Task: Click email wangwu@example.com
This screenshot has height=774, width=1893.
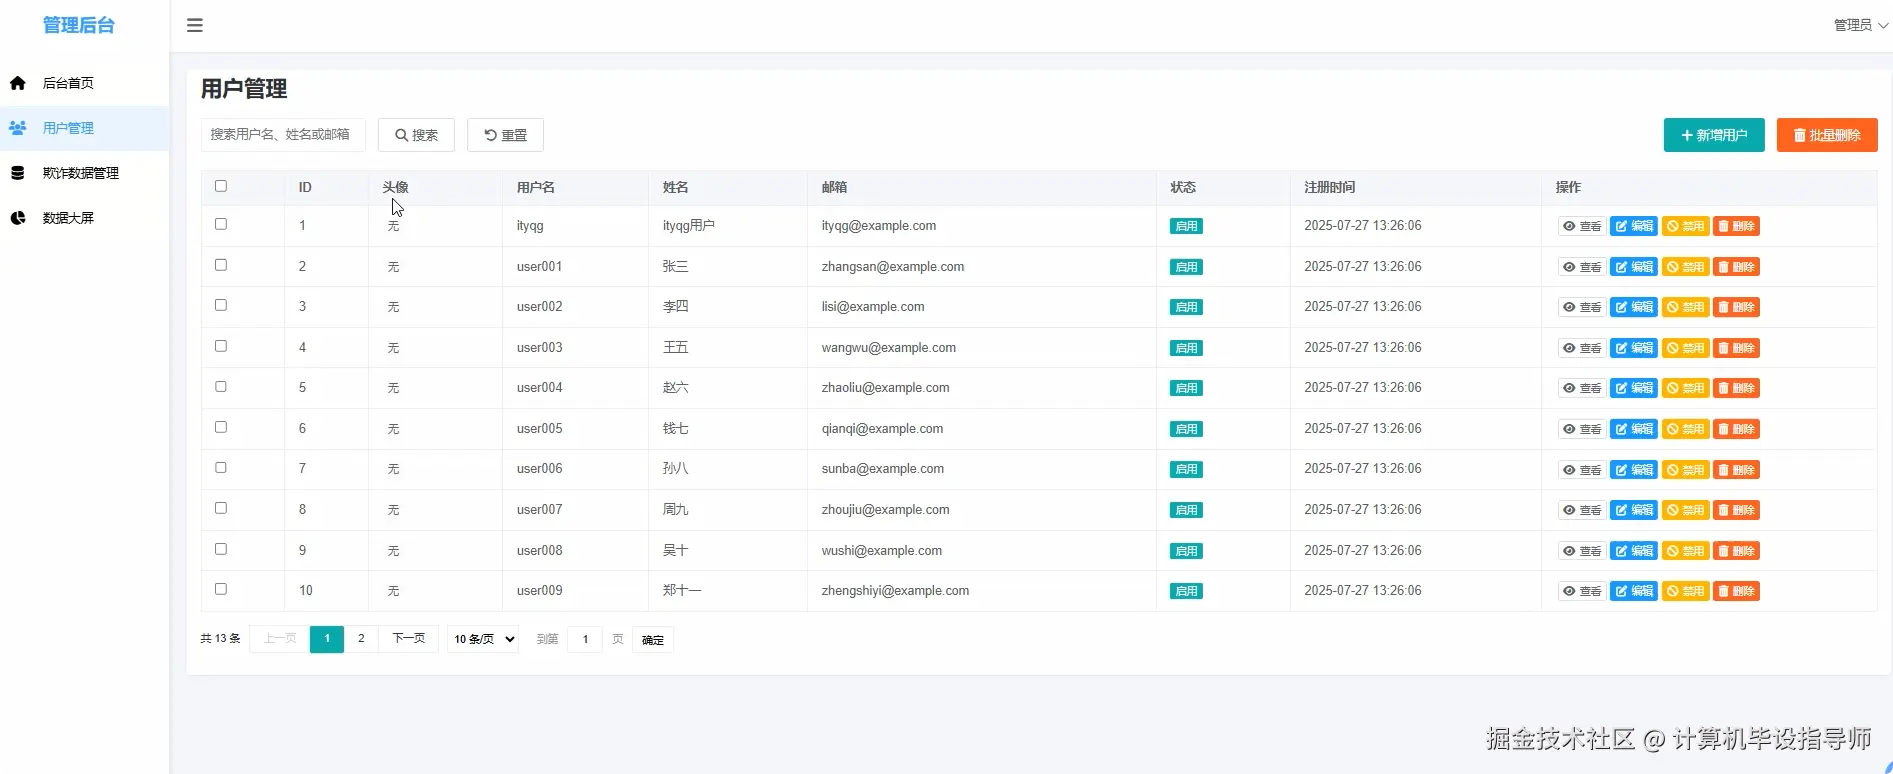Action: pos(889,348)
